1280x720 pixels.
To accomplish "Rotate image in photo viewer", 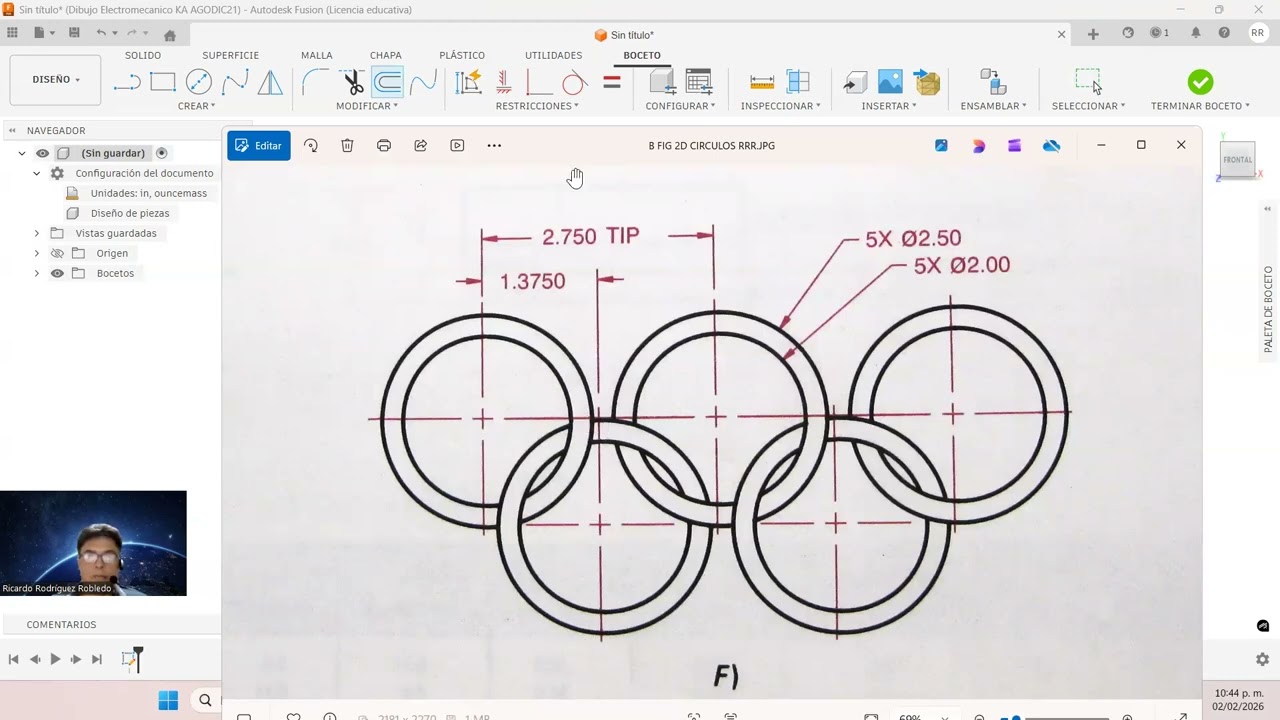I will click(x=311, y=145).
